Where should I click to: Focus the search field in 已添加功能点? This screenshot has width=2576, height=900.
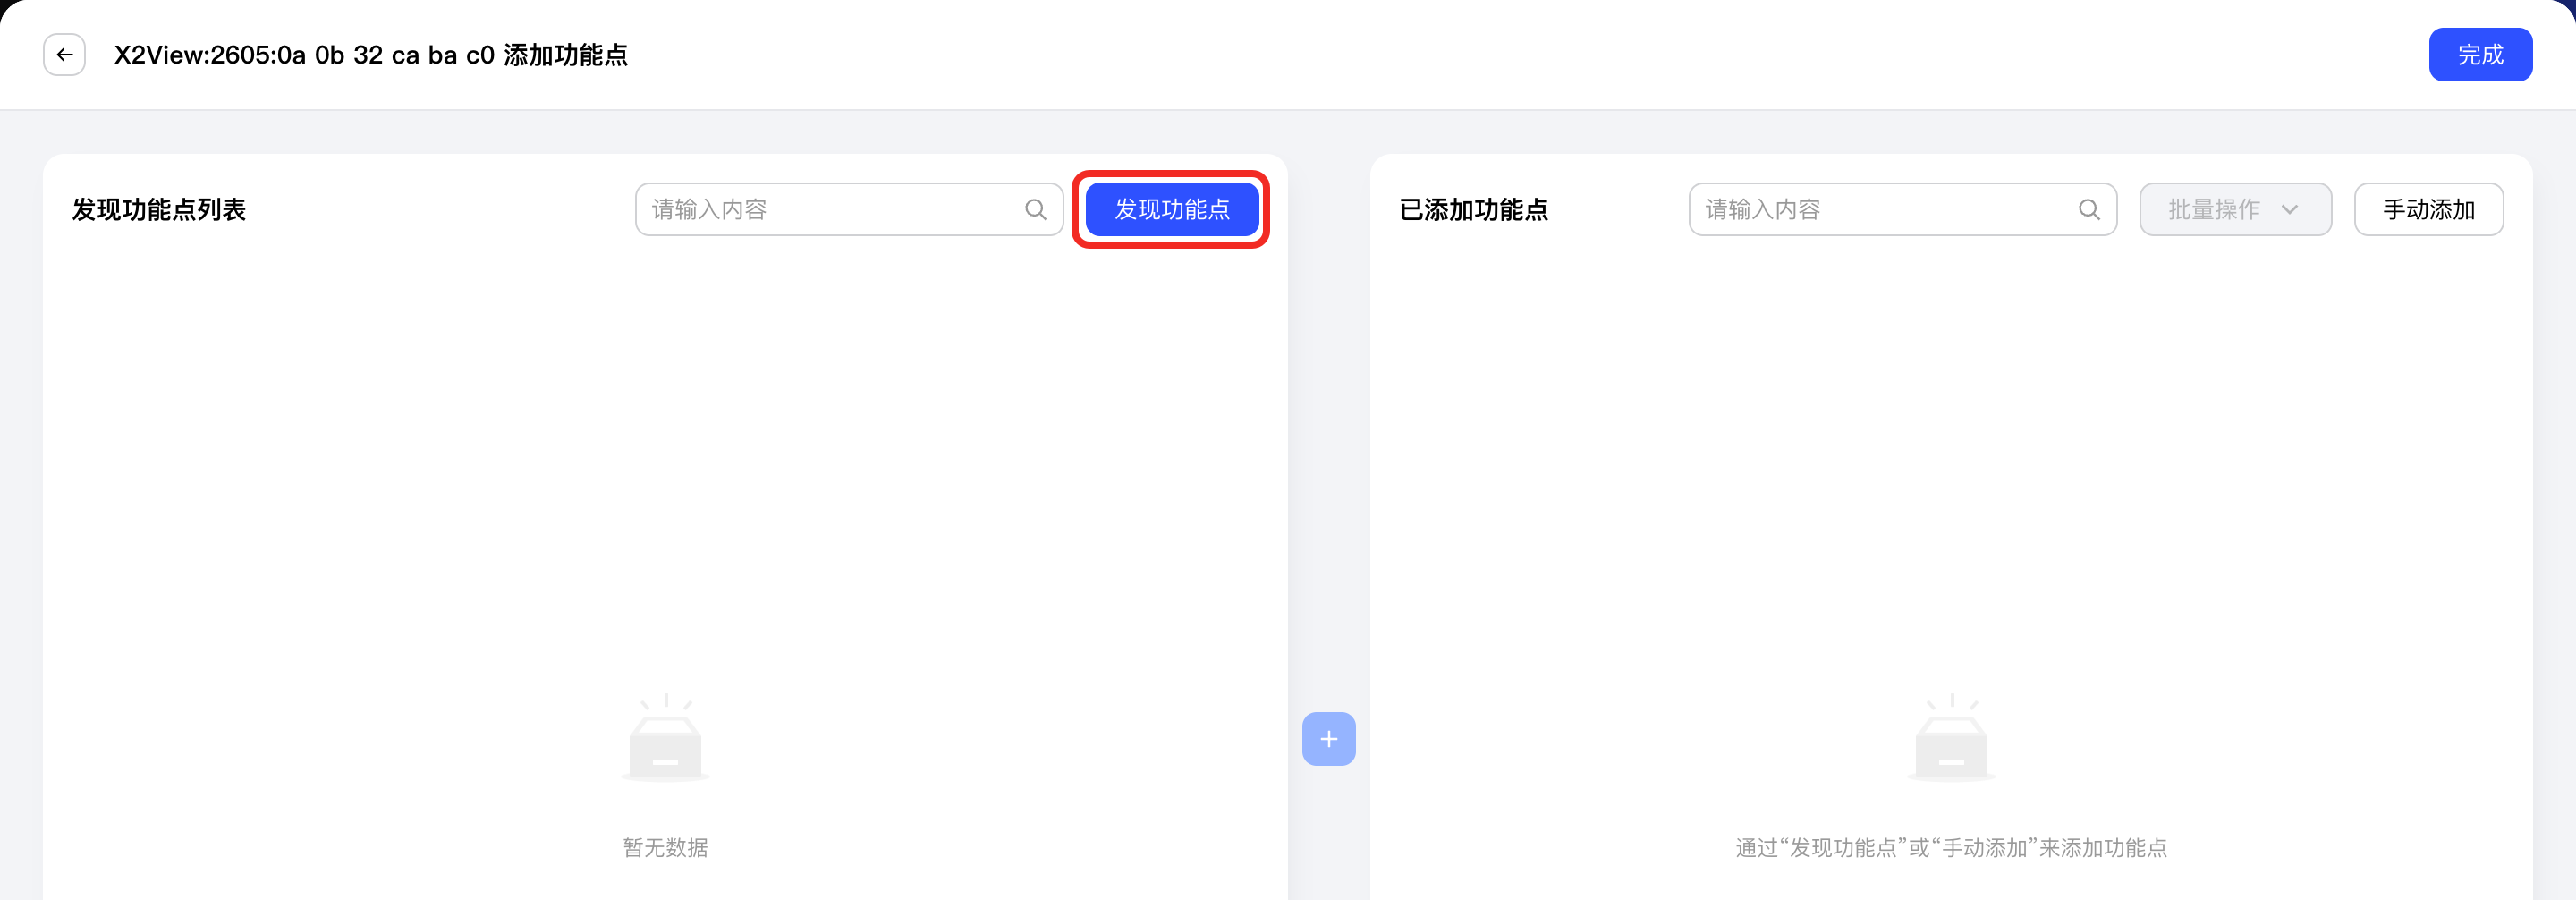1902,210
